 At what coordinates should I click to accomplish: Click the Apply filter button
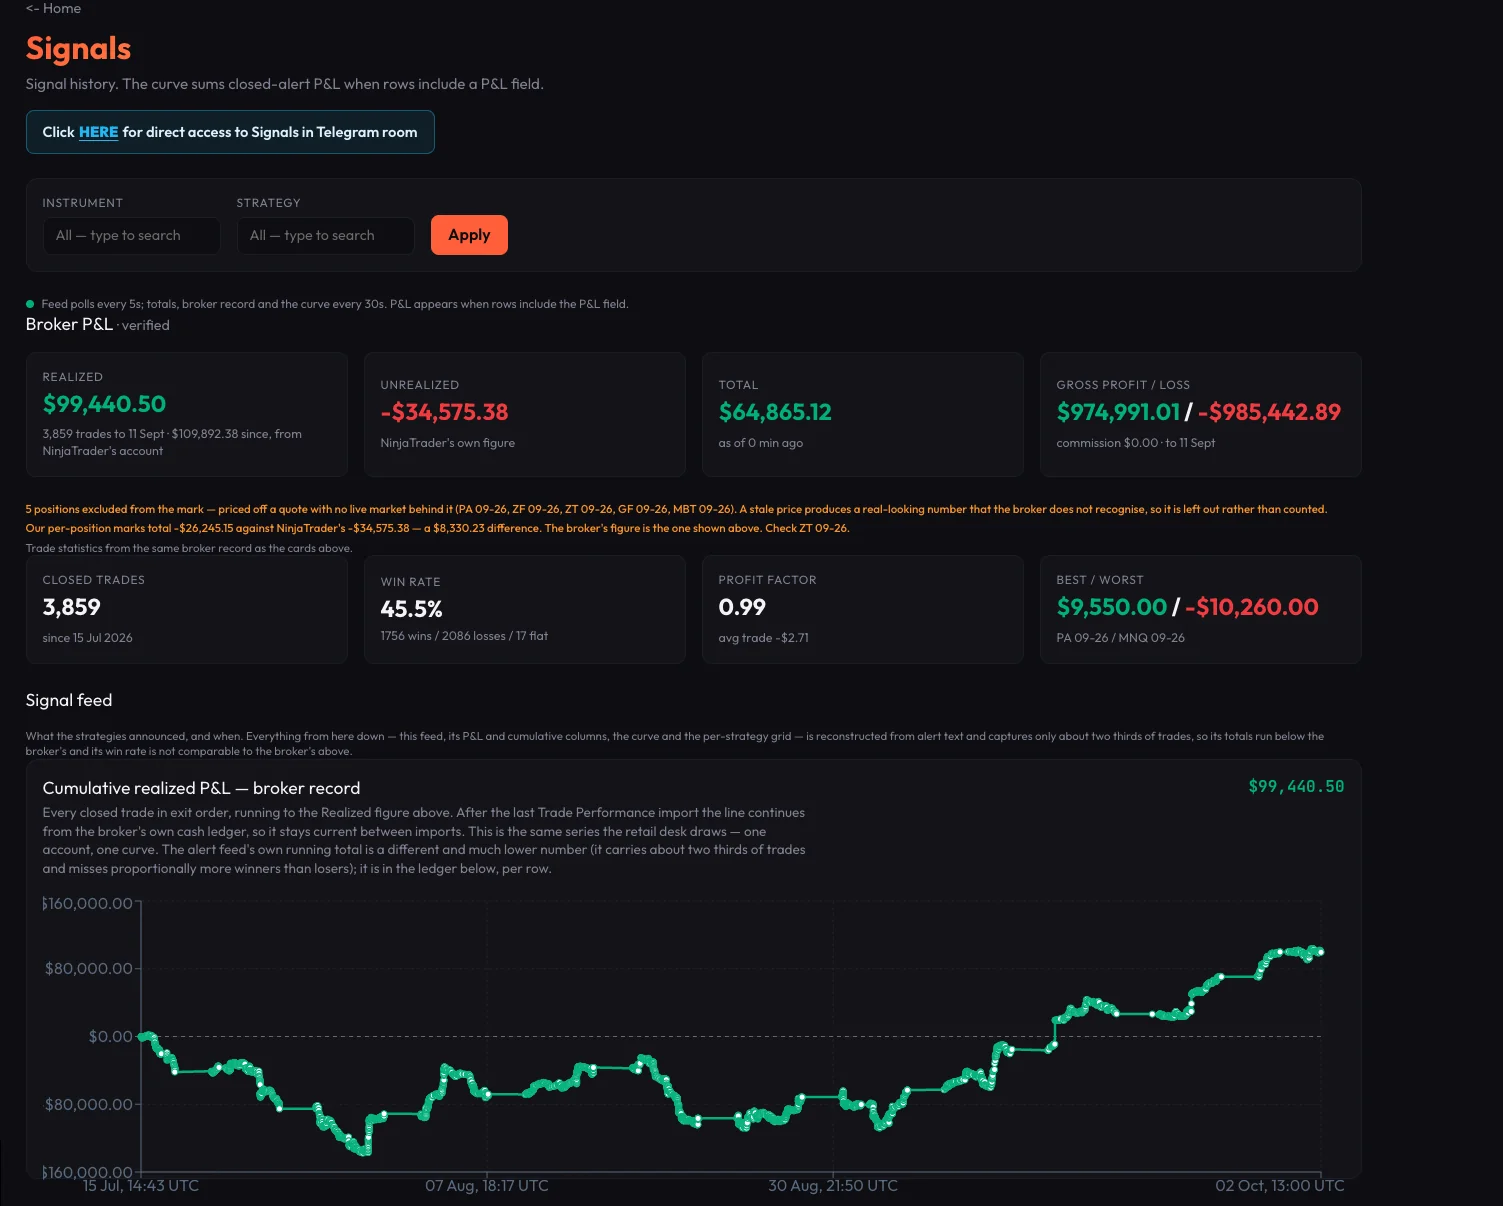click(x=469, y=235)
